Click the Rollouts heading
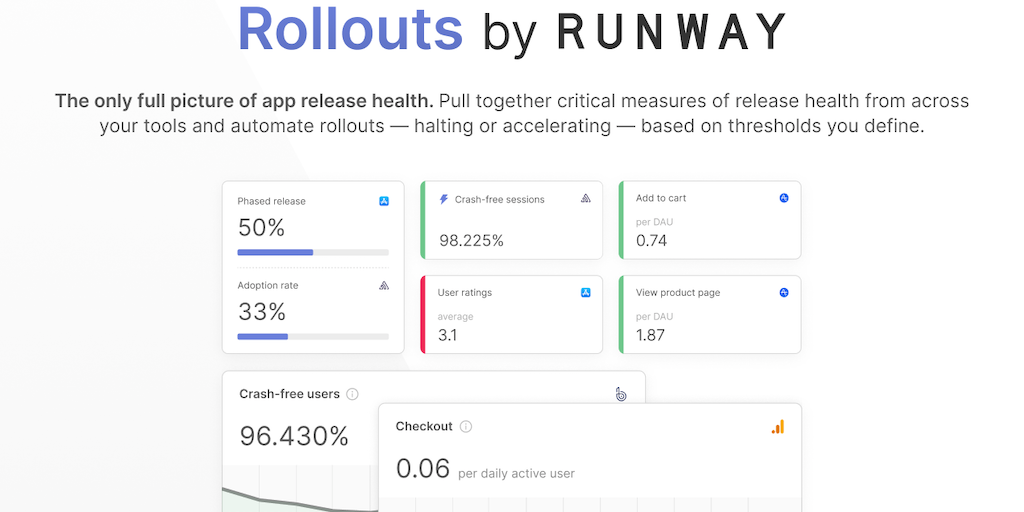1024x512 pixels. tap(350, 29)
